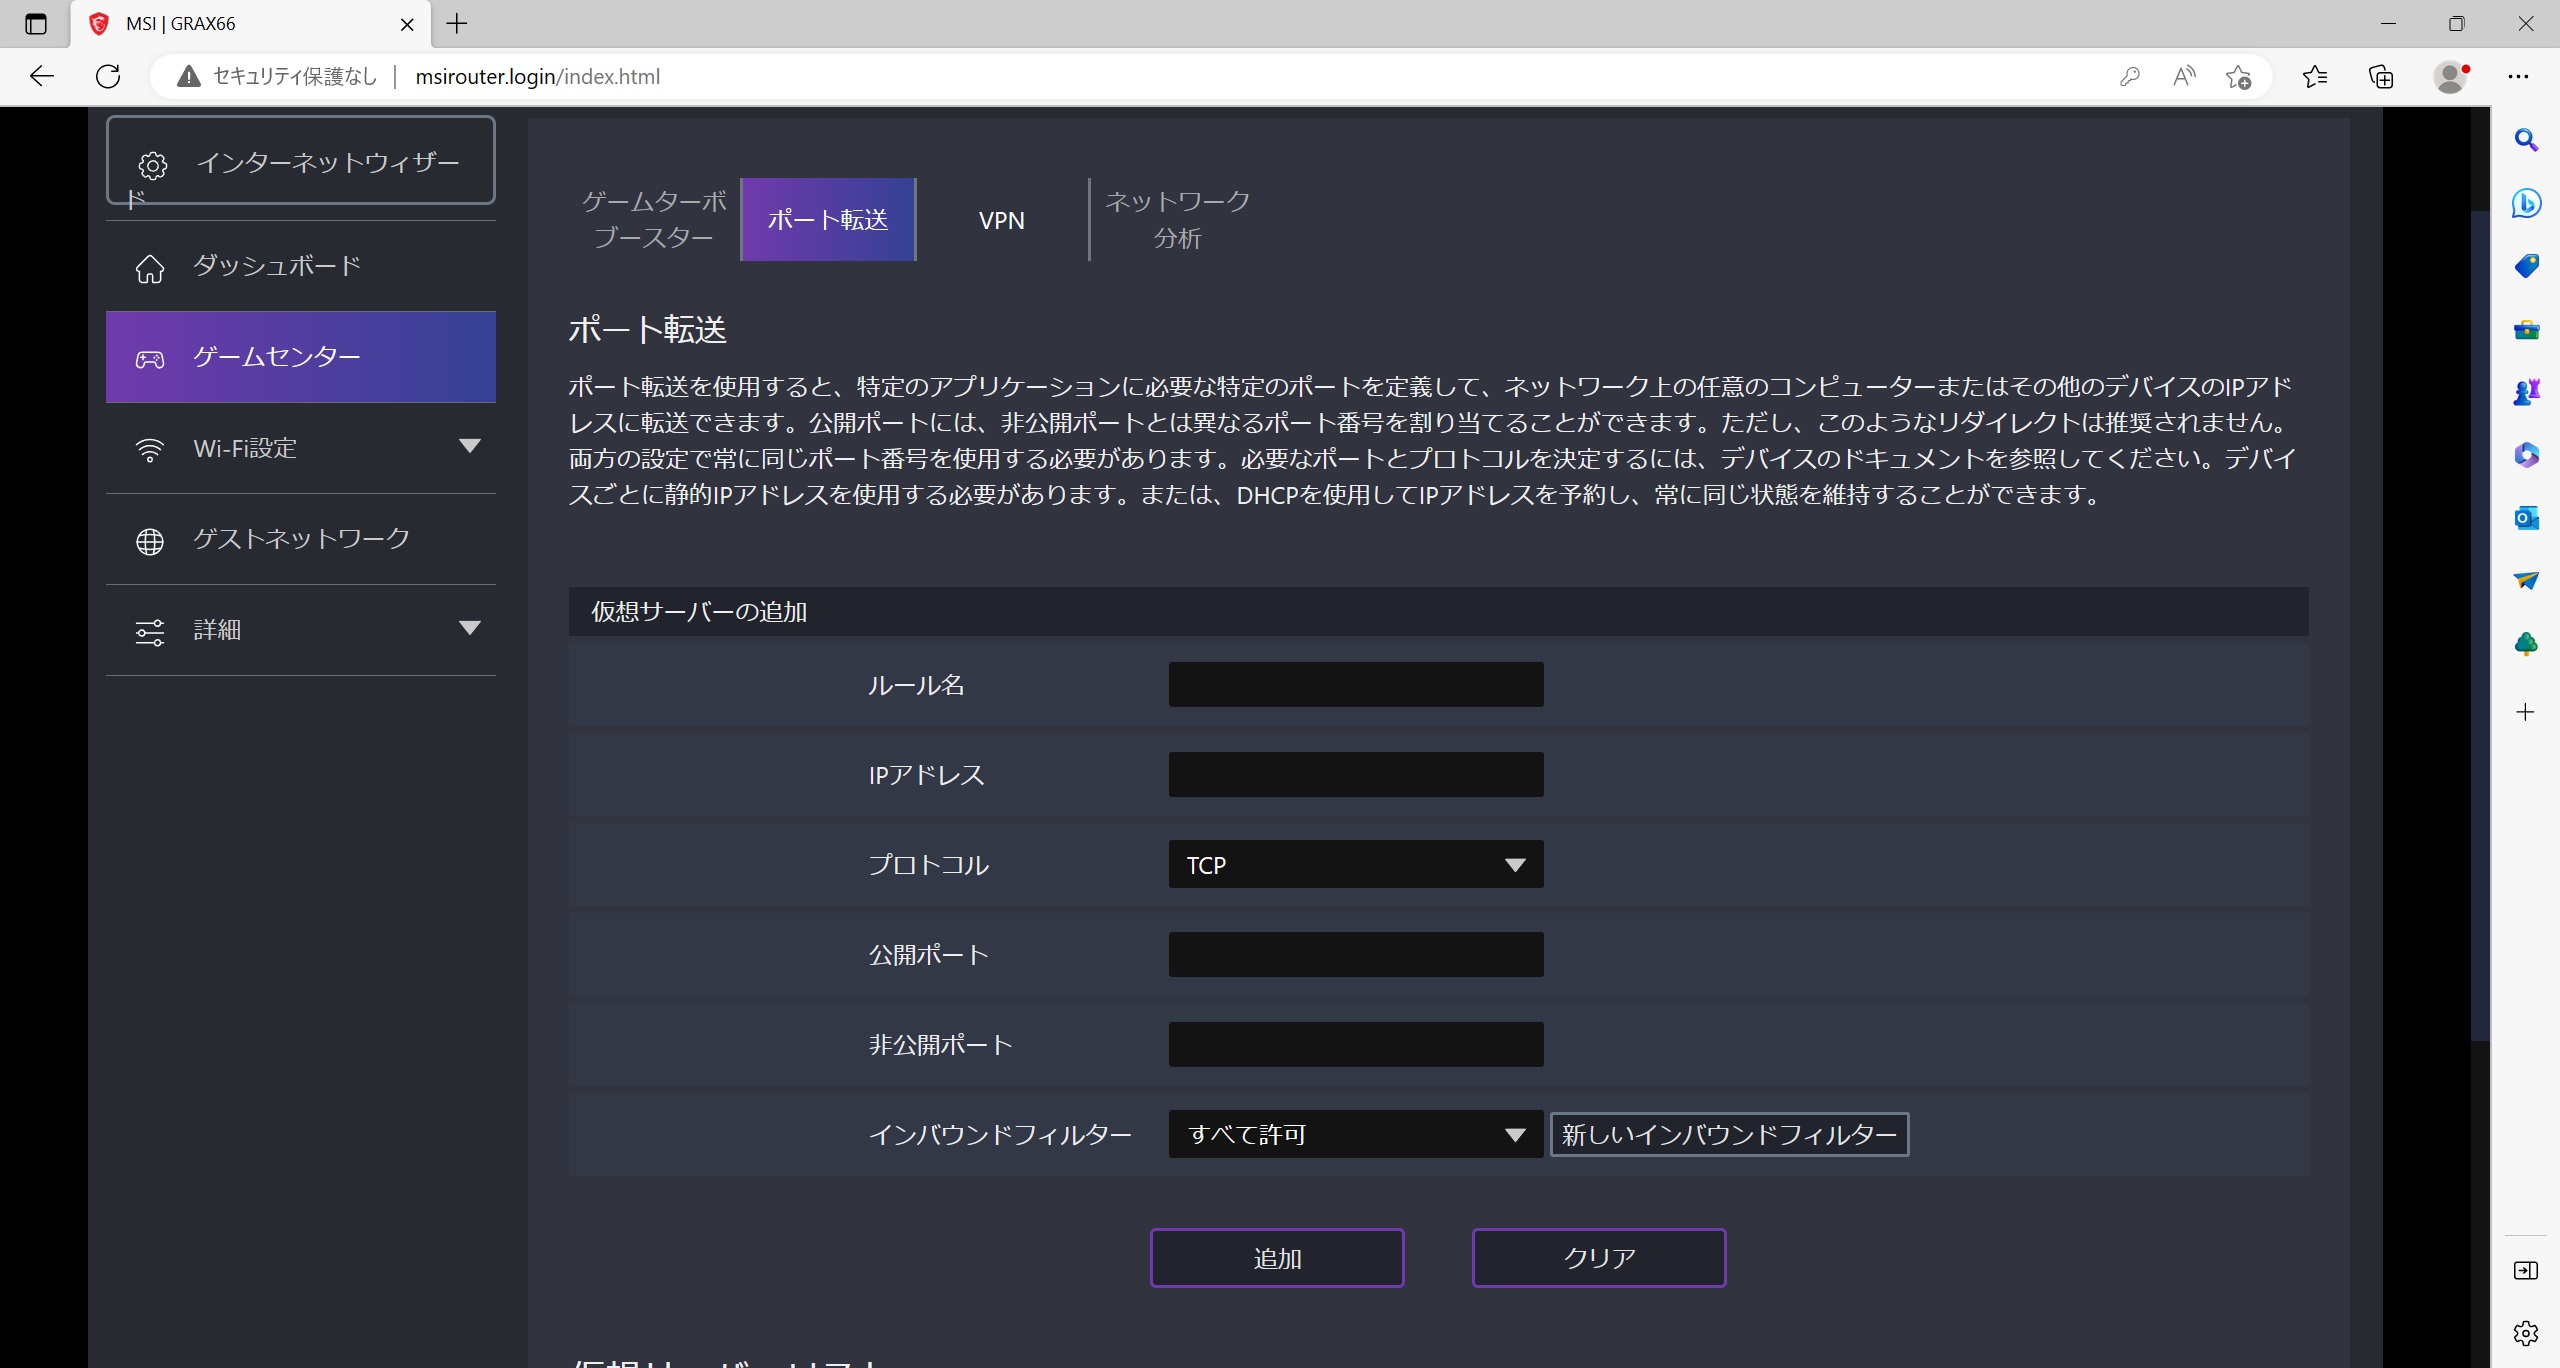Open ゲストネットワーク in the sidebar
The width and height of the screenshot is (2560, 1368).
tap(300, 539)
